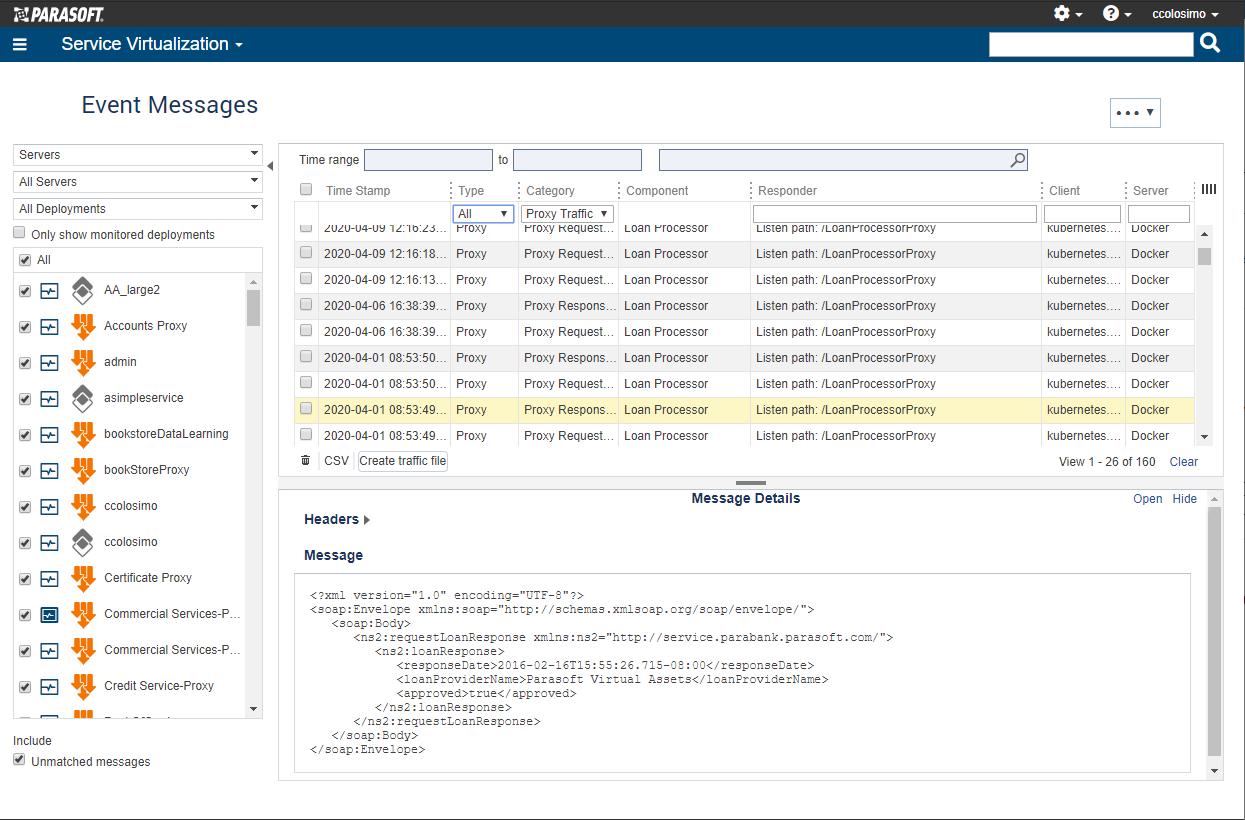The image size is (1245, 820).
Task: Click the Create traffic file button
Action: tap(403, 461)
